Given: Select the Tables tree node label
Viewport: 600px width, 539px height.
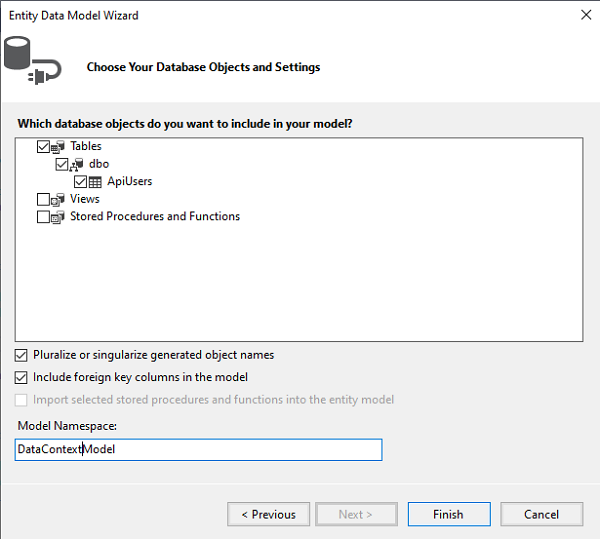Looking at the screenshot, I should click(x=86, y=146).
